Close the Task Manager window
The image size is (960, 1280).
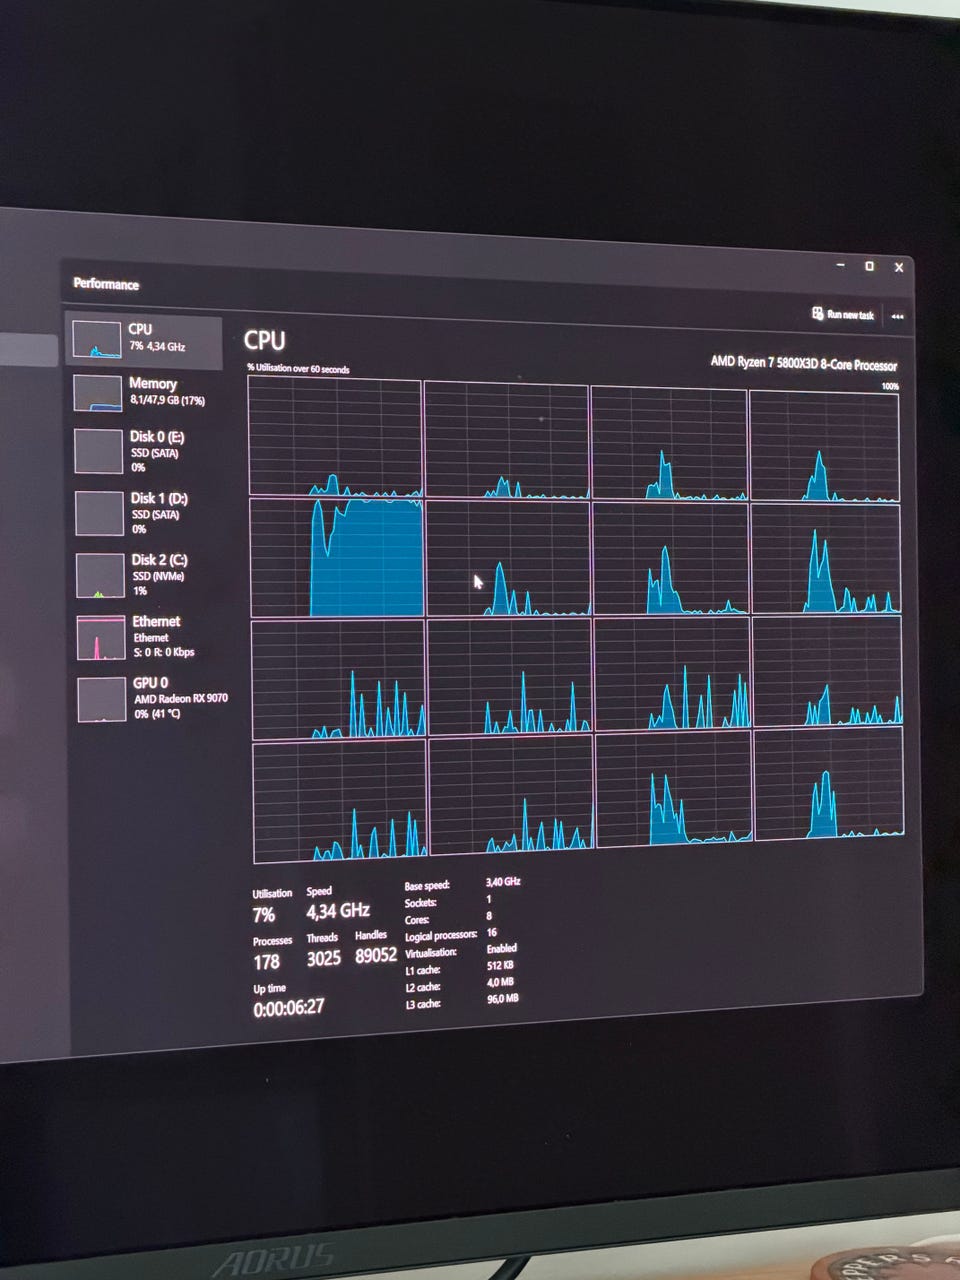899,267
